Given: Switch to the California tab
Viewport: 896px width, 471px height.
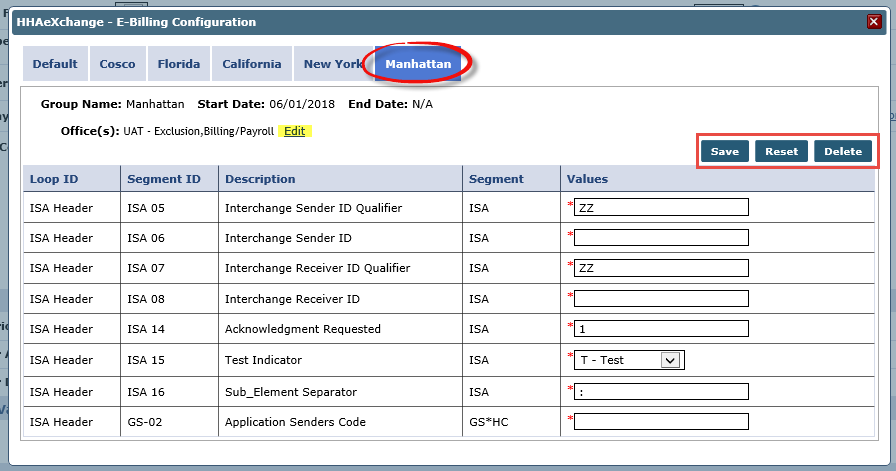Looking at the screenshot, I should (252, 64).
